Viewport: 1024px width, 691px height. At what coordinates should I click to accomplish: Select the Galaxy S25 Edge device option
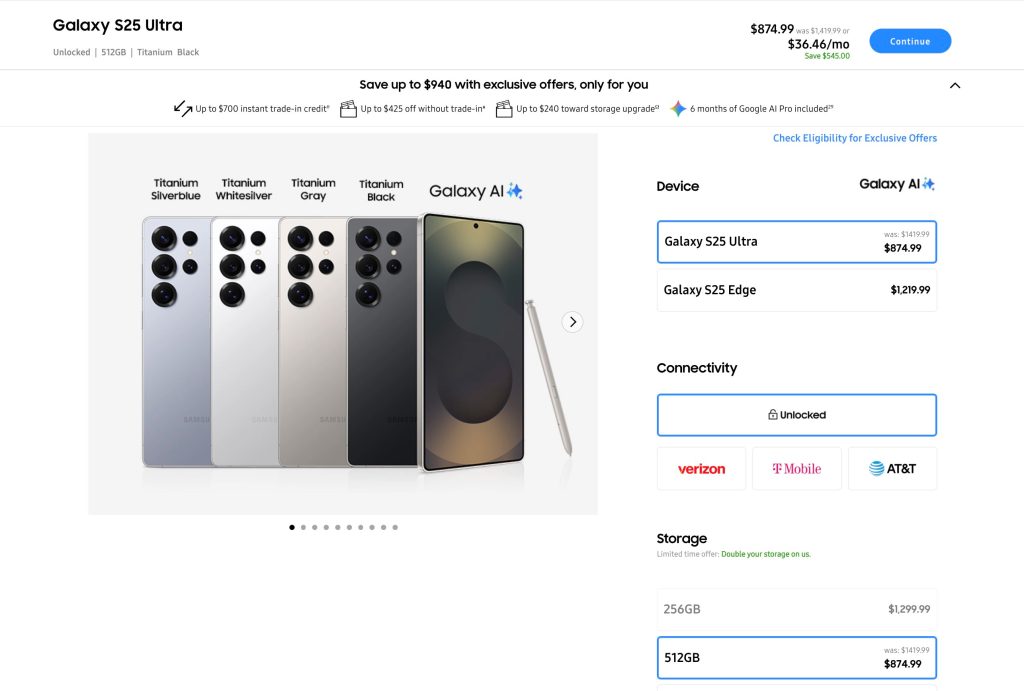coord(796,290)
